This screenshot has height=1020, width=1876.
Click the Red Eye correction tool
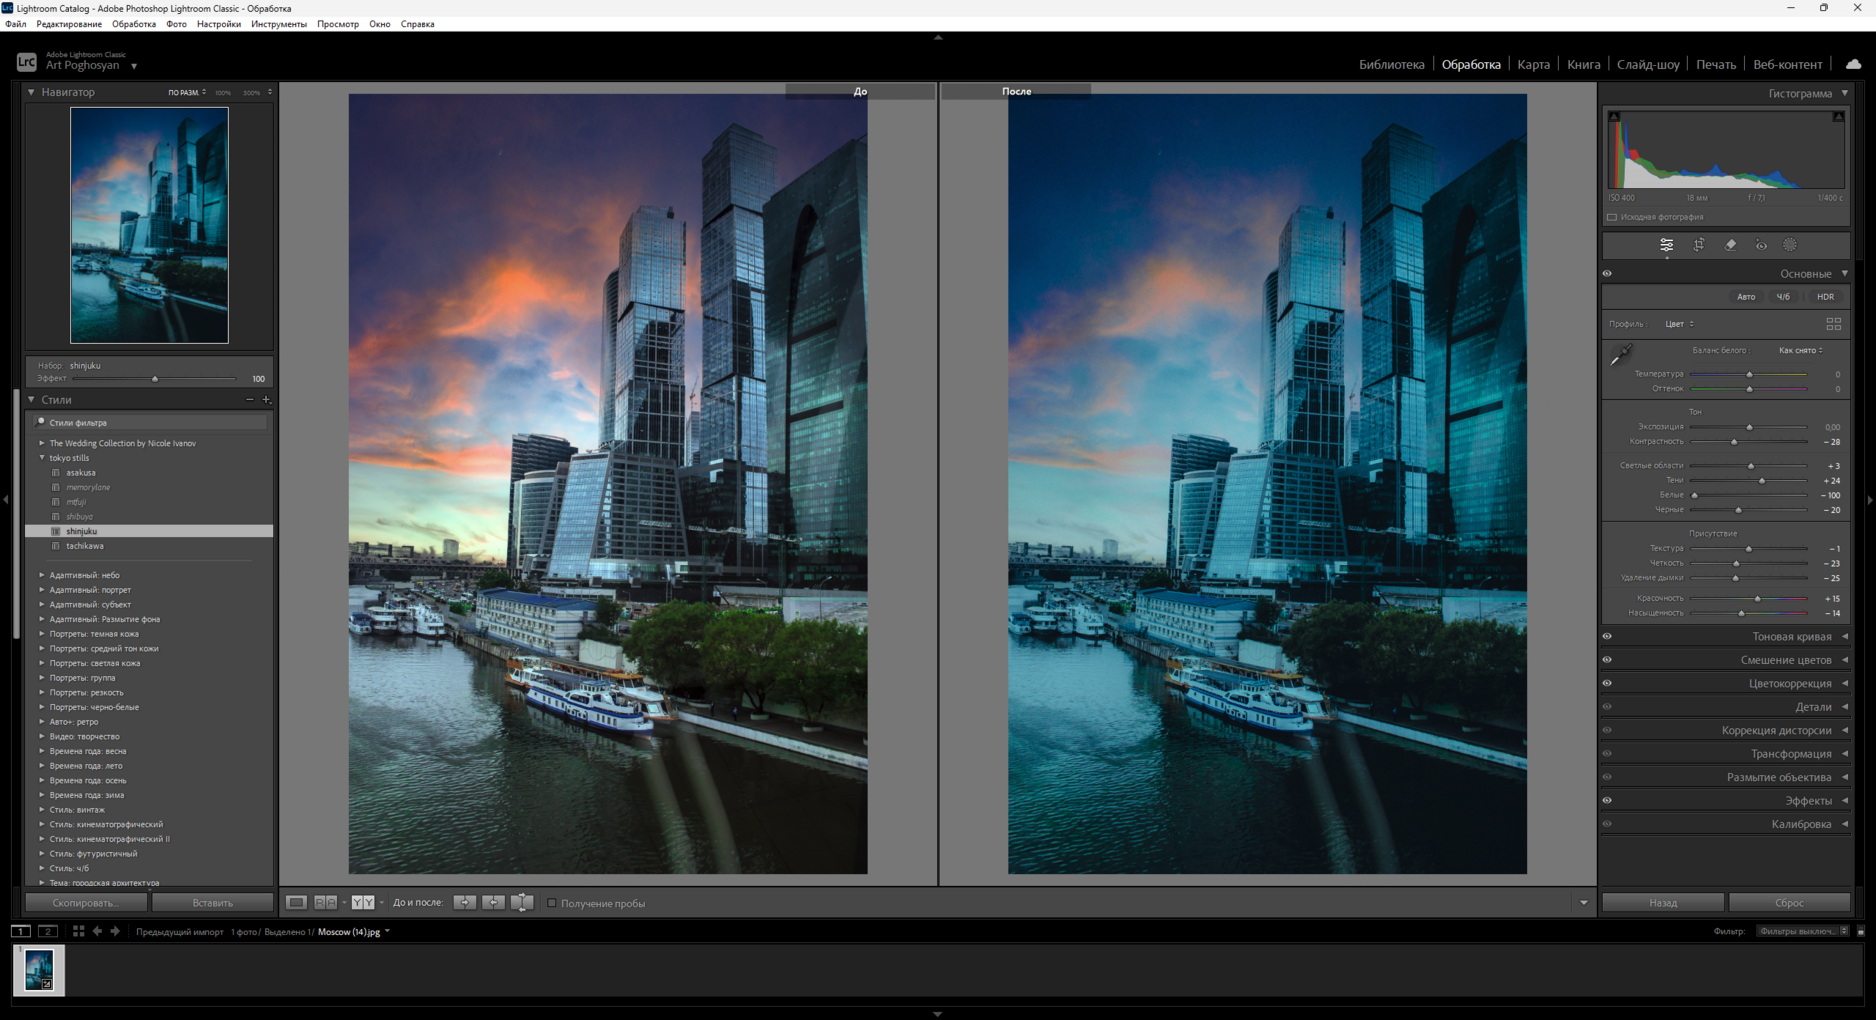click(1761, 245)
